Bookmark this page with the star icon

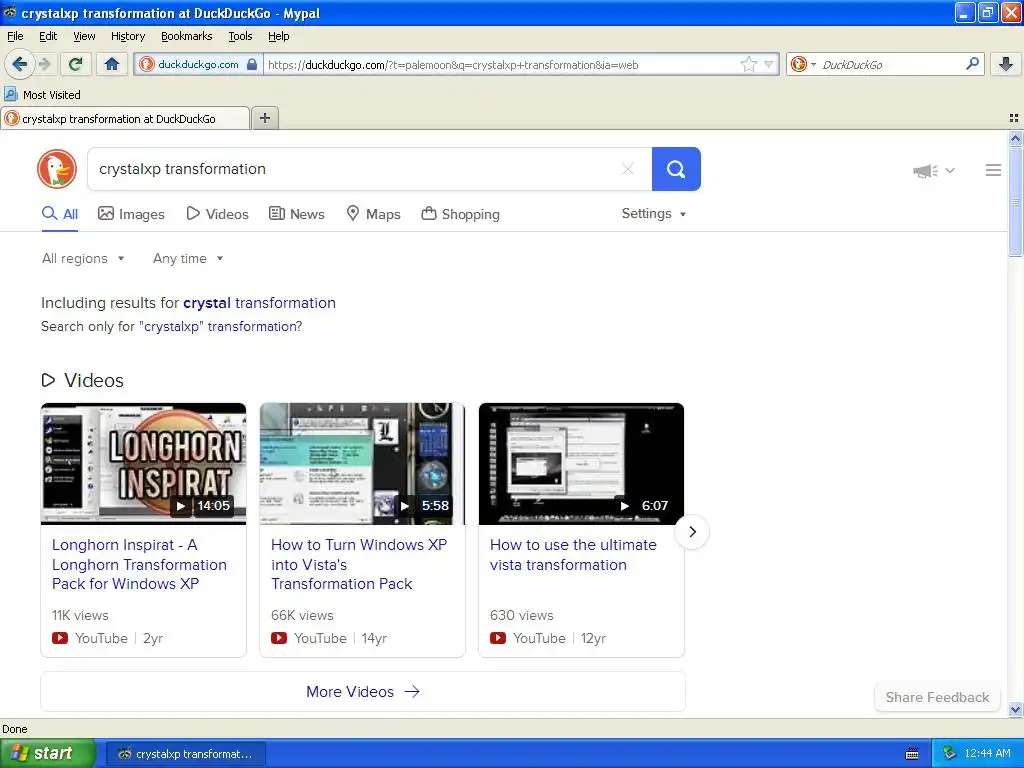point(748,64)
